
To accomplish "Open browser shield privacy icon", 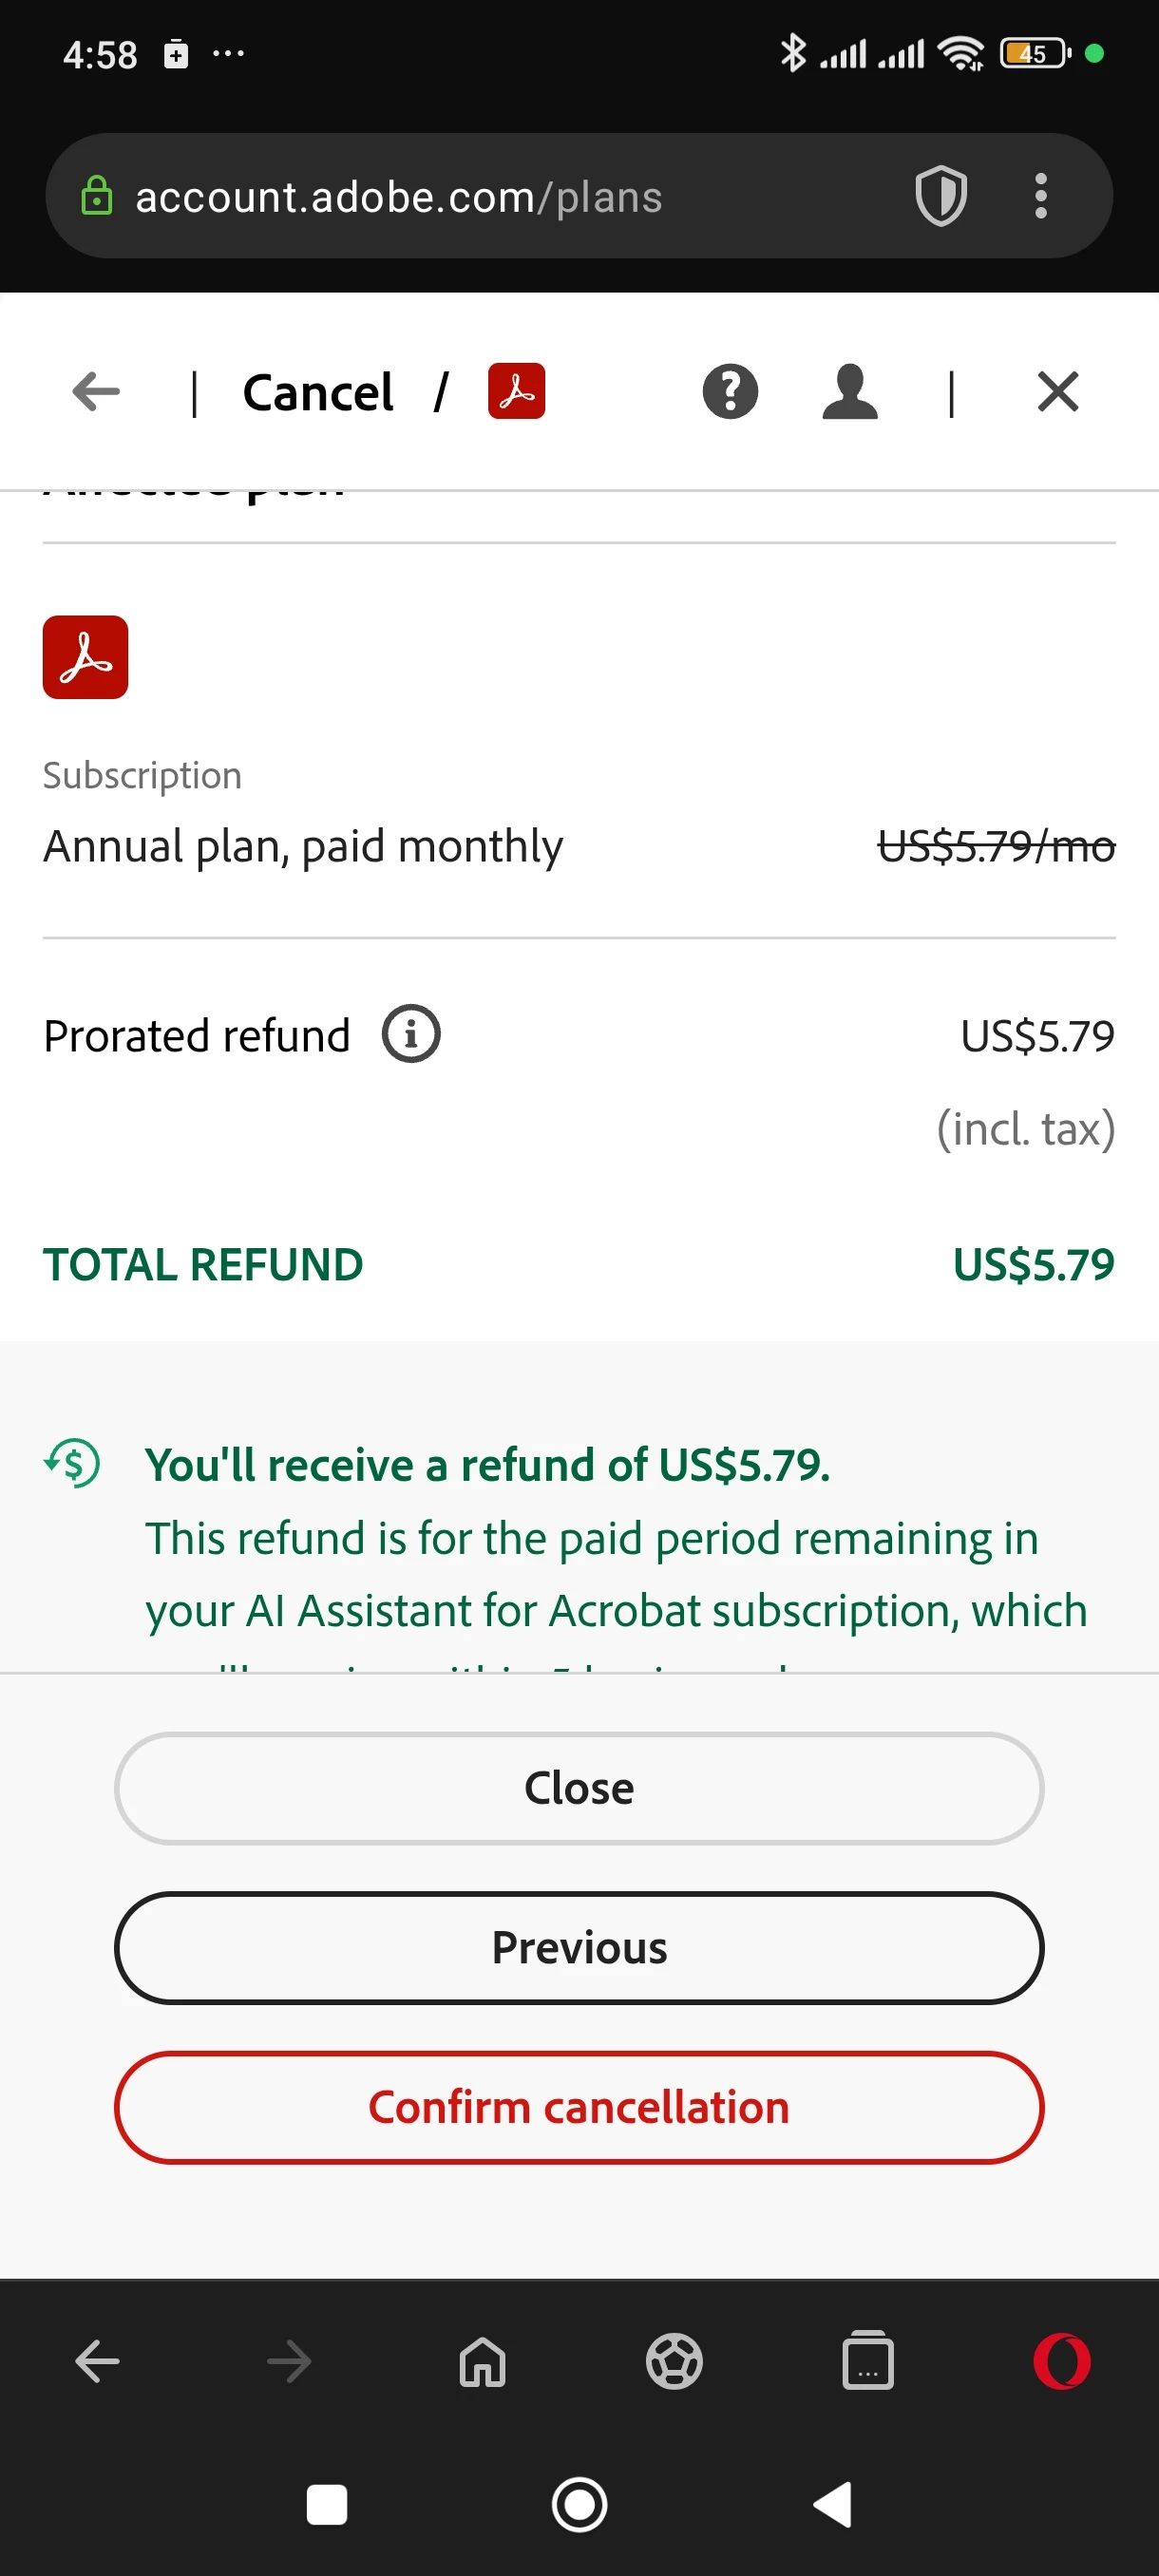I will [x=941, y=196].
